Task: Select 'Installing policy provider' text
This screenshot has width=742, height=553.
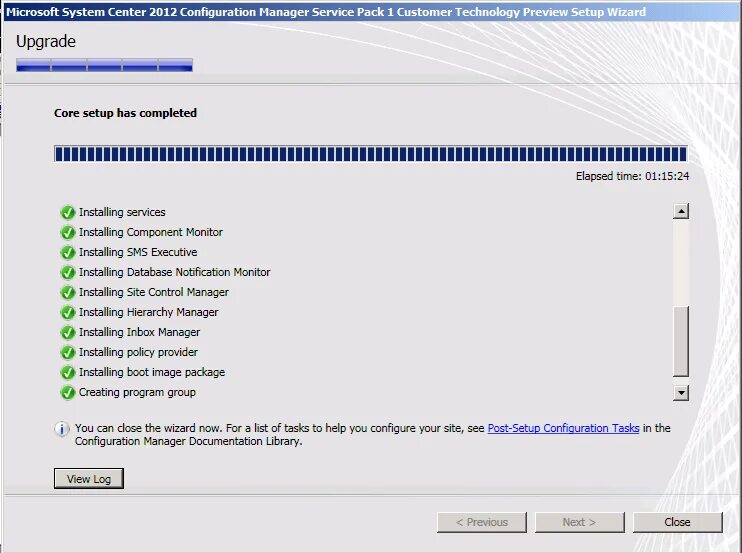Action: pyautogui.click(x=138, y=352)
